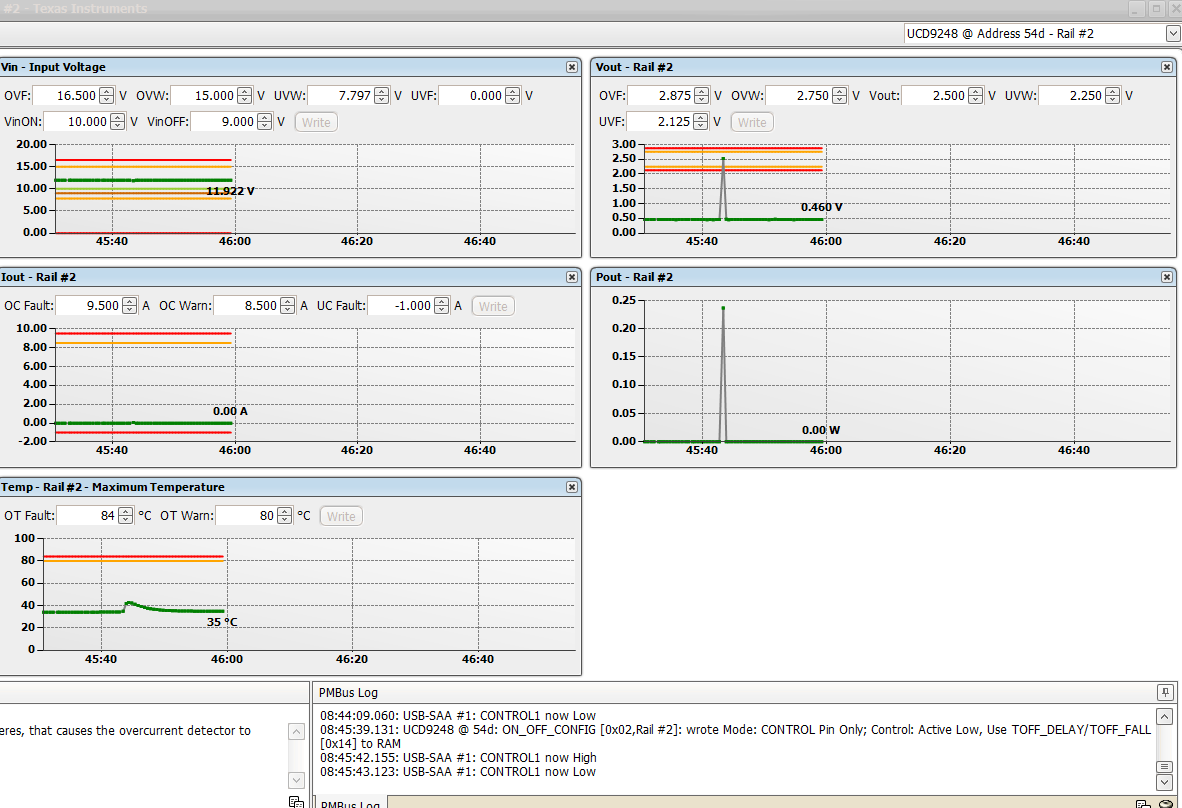Click the OC Warn value field
This screenshot has height=808, width=1182.
pos(247,306)
